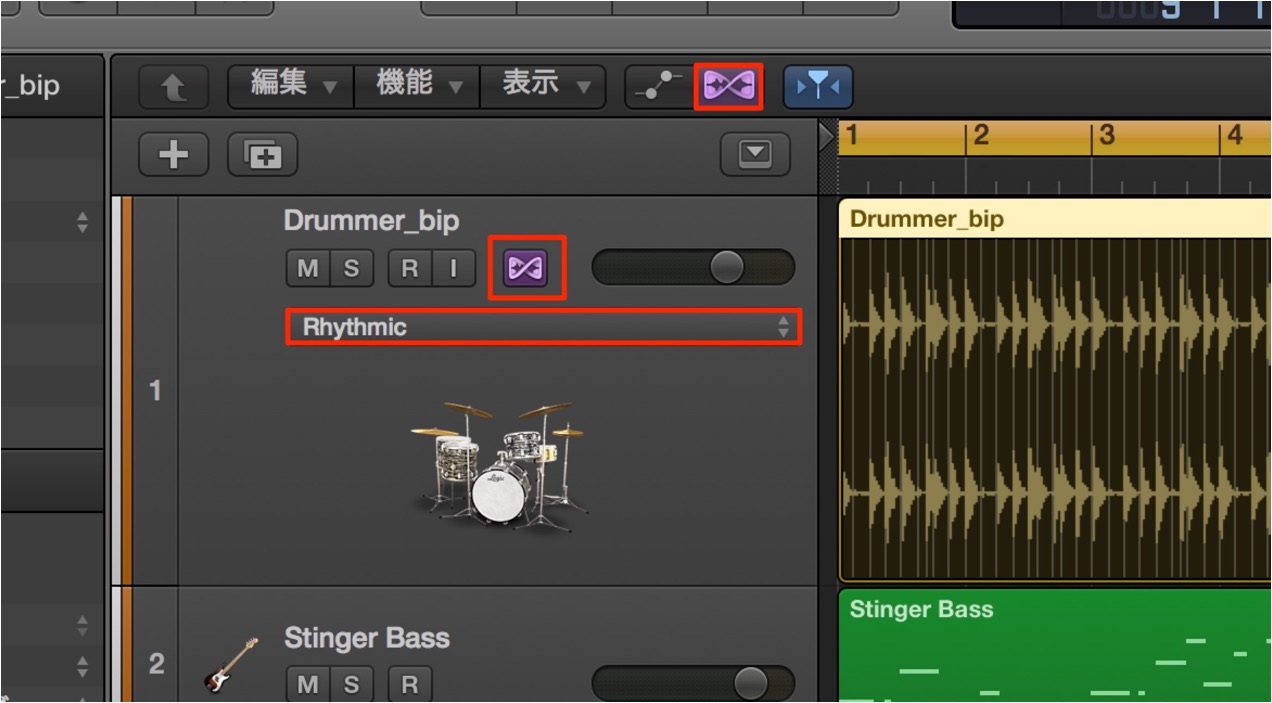The width and height of the screenshot is (1272, 703).
Task: Record-enable the Drummer_bip track
Action: point(409,268)
